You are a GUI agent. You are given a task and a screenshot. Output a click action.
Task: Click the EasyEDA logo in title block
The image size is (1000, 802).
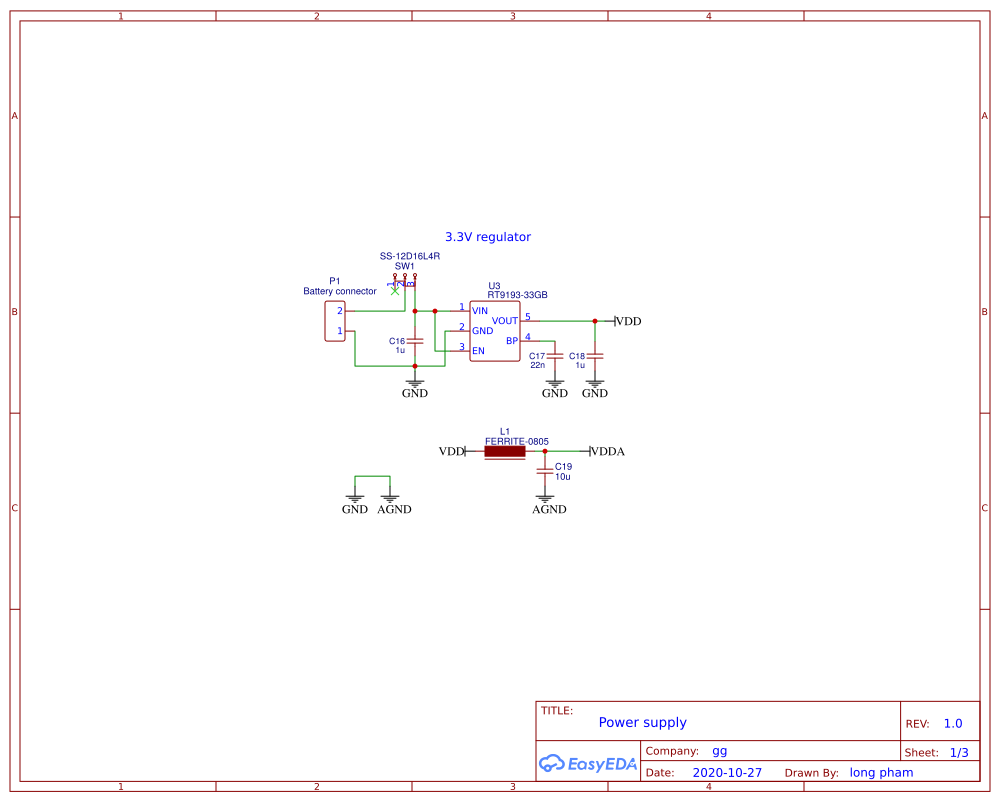(588, 764)
